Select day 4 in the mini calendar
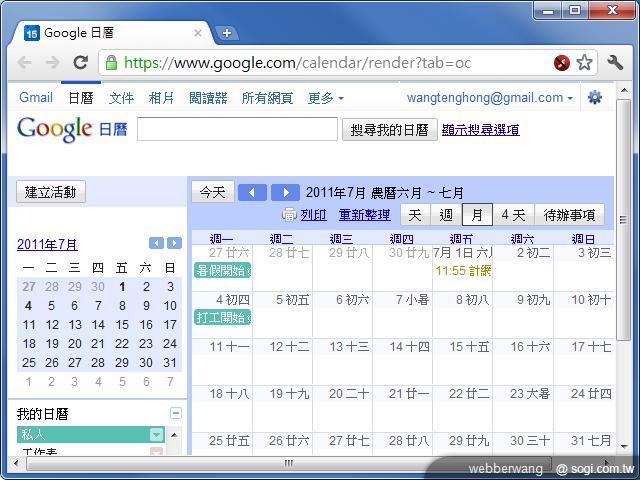Image resolution: width=640 pixels, height=480 pixels. (x=28, y=306)
